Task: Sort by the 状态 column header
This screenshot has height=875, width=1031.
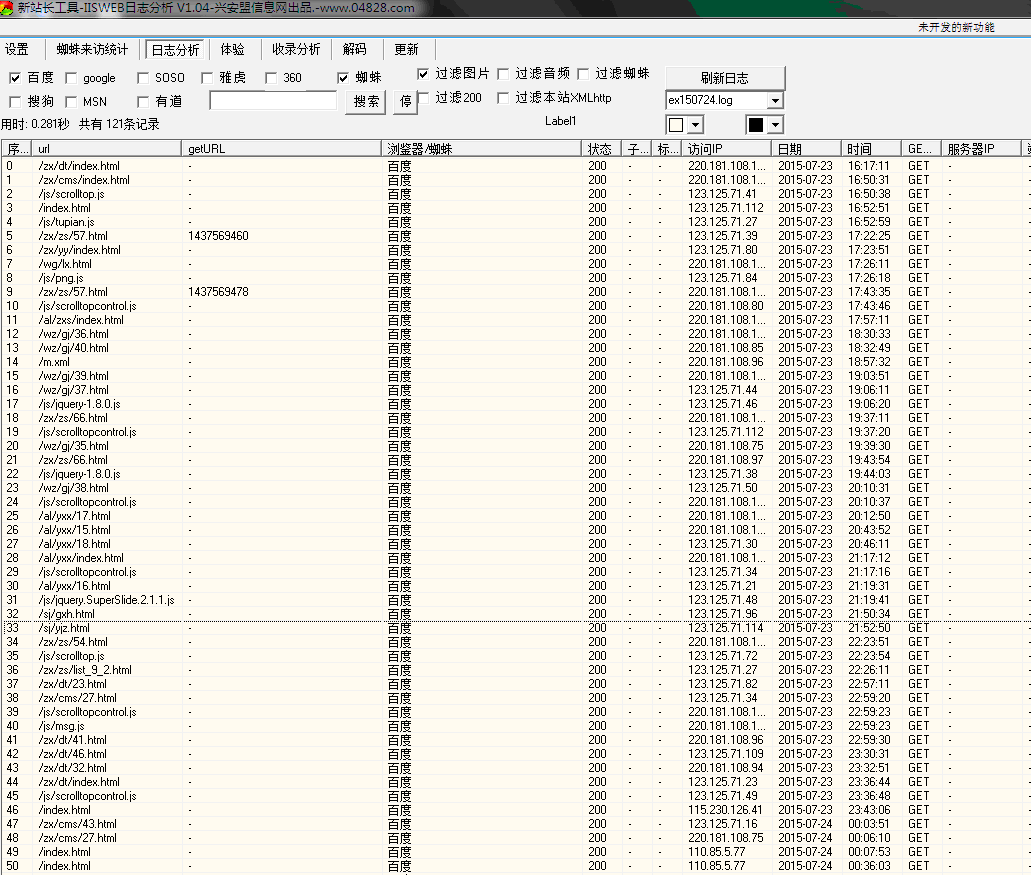Action: tap(601, 149)
